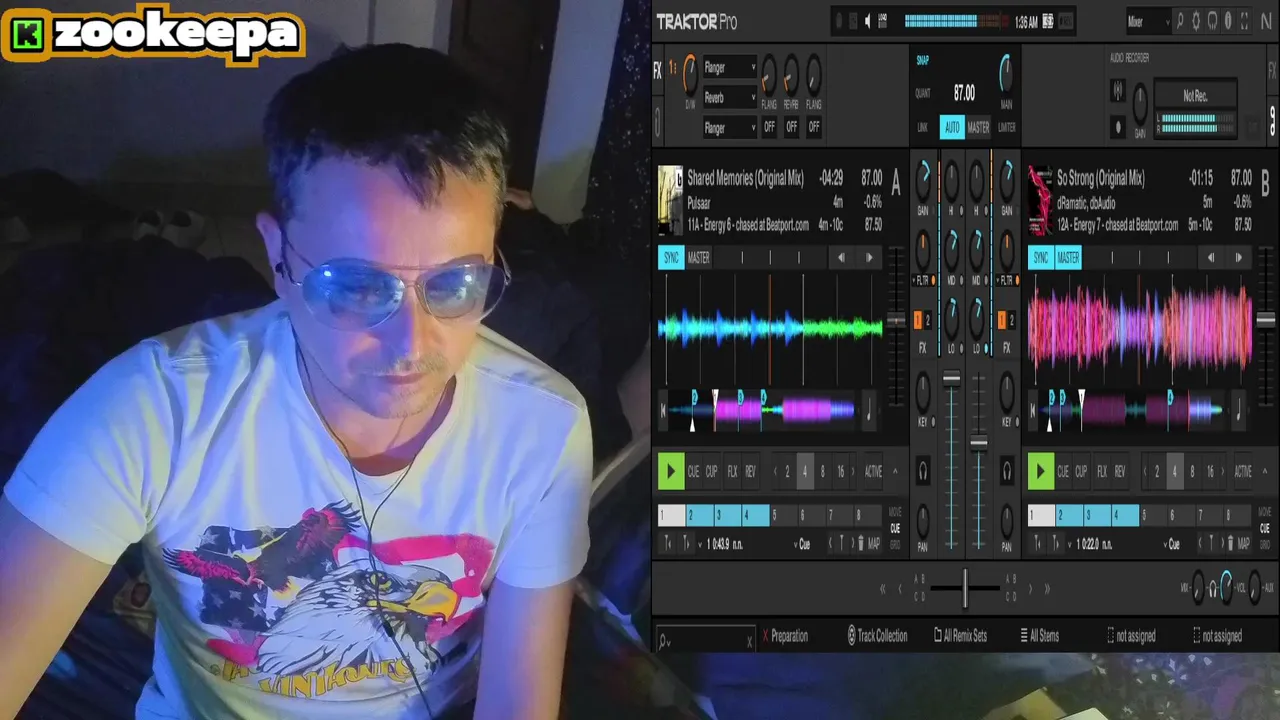Screen dimensions: 1280x720
Task: Collapse Deck A advanced panel arrow
Action: [x=895, y=472]
